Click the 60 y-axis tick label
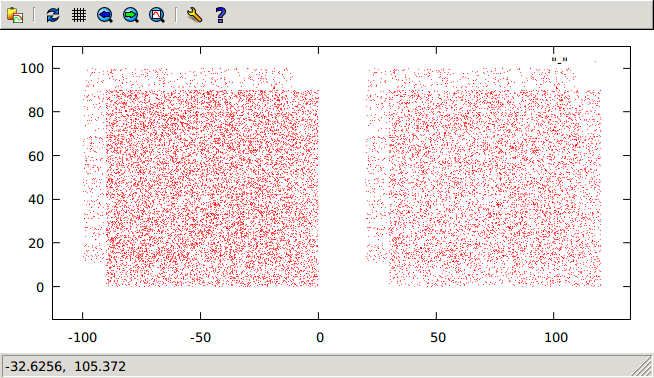The image size is (654, 378). click(36, 156)
